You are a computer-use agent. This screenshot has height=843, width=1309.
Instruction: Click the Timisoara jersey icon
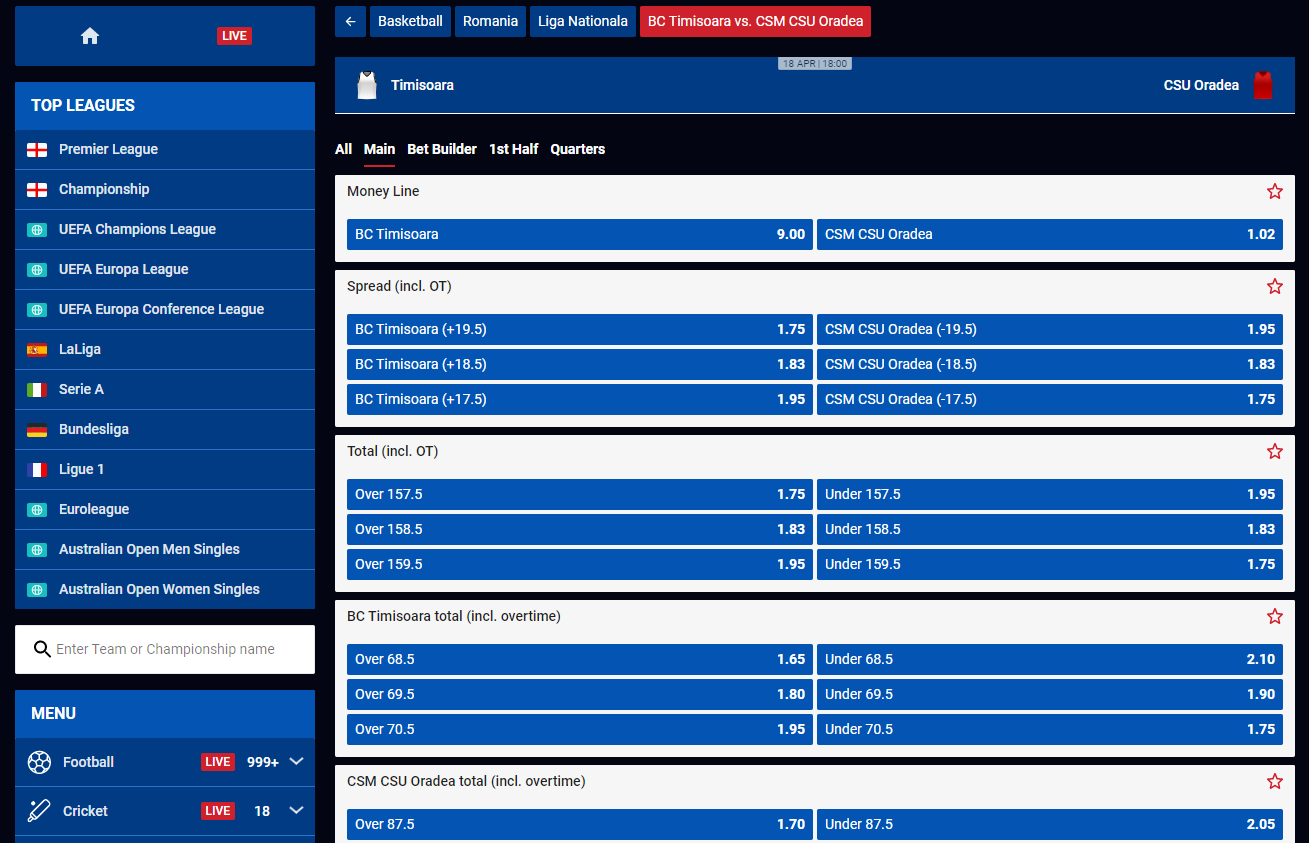(x=367, y=84)
